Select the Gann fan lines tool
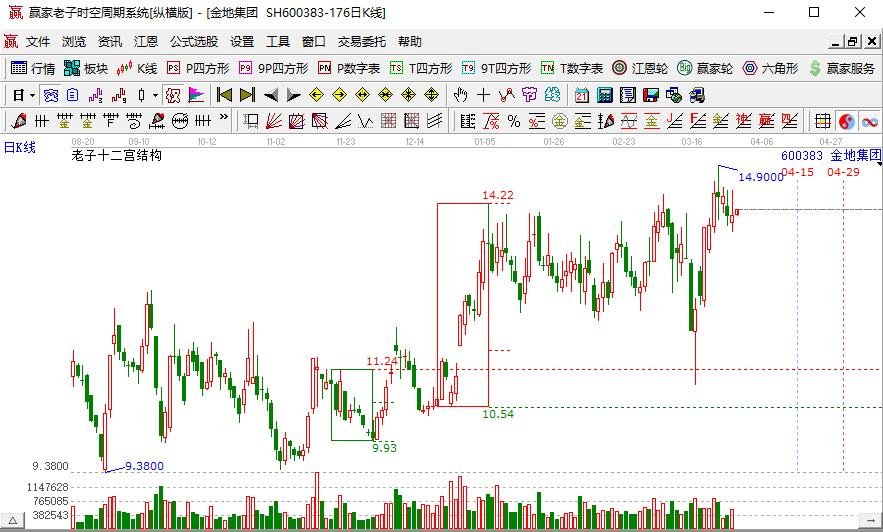This screenshot has width=883, height=532. point(274,120)
